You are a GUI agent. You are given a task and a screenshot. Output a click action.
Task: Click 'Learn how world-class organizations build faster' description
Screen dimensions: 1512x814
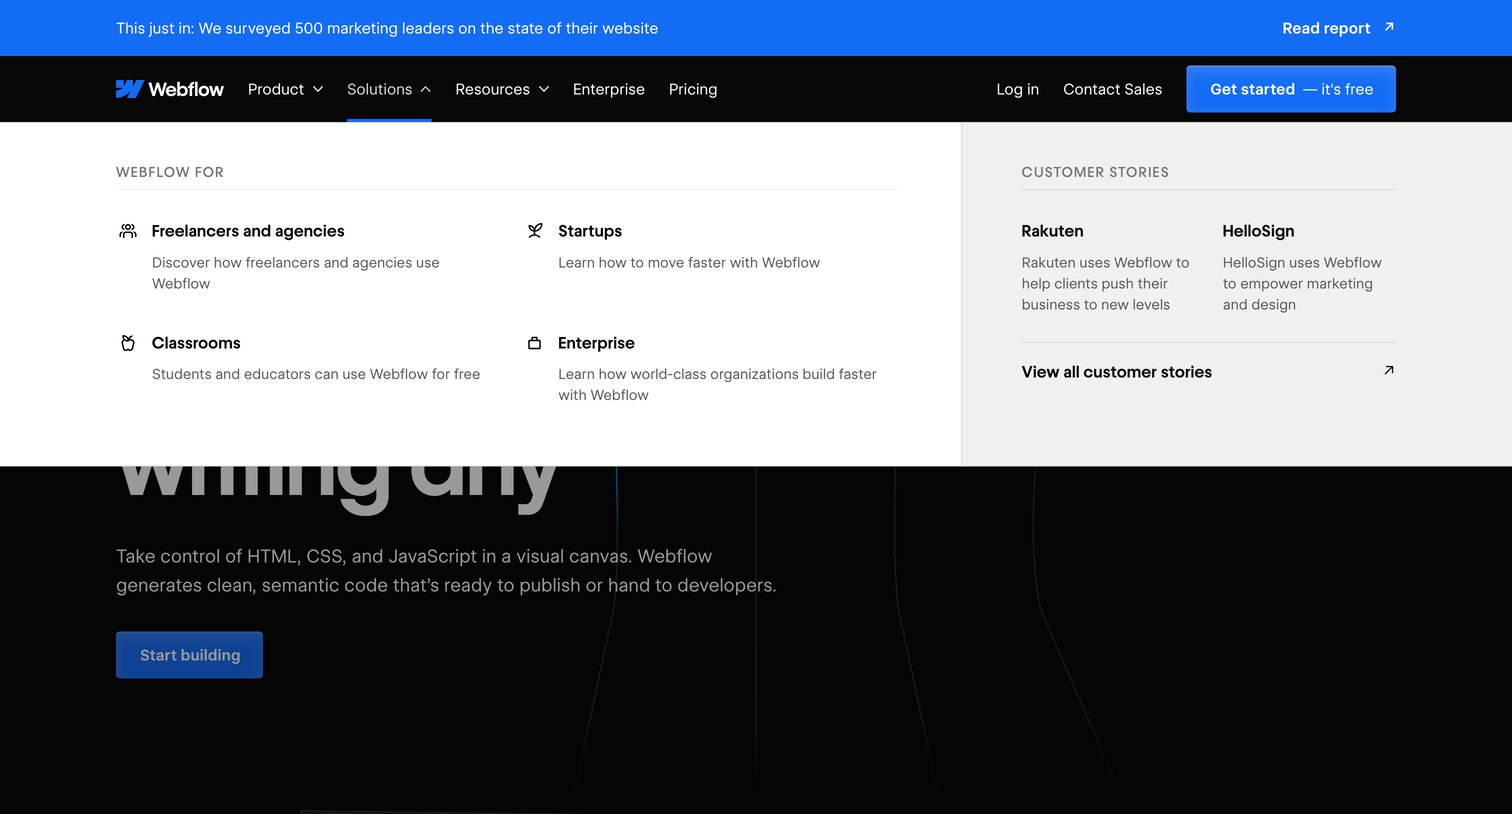point(717,385)
